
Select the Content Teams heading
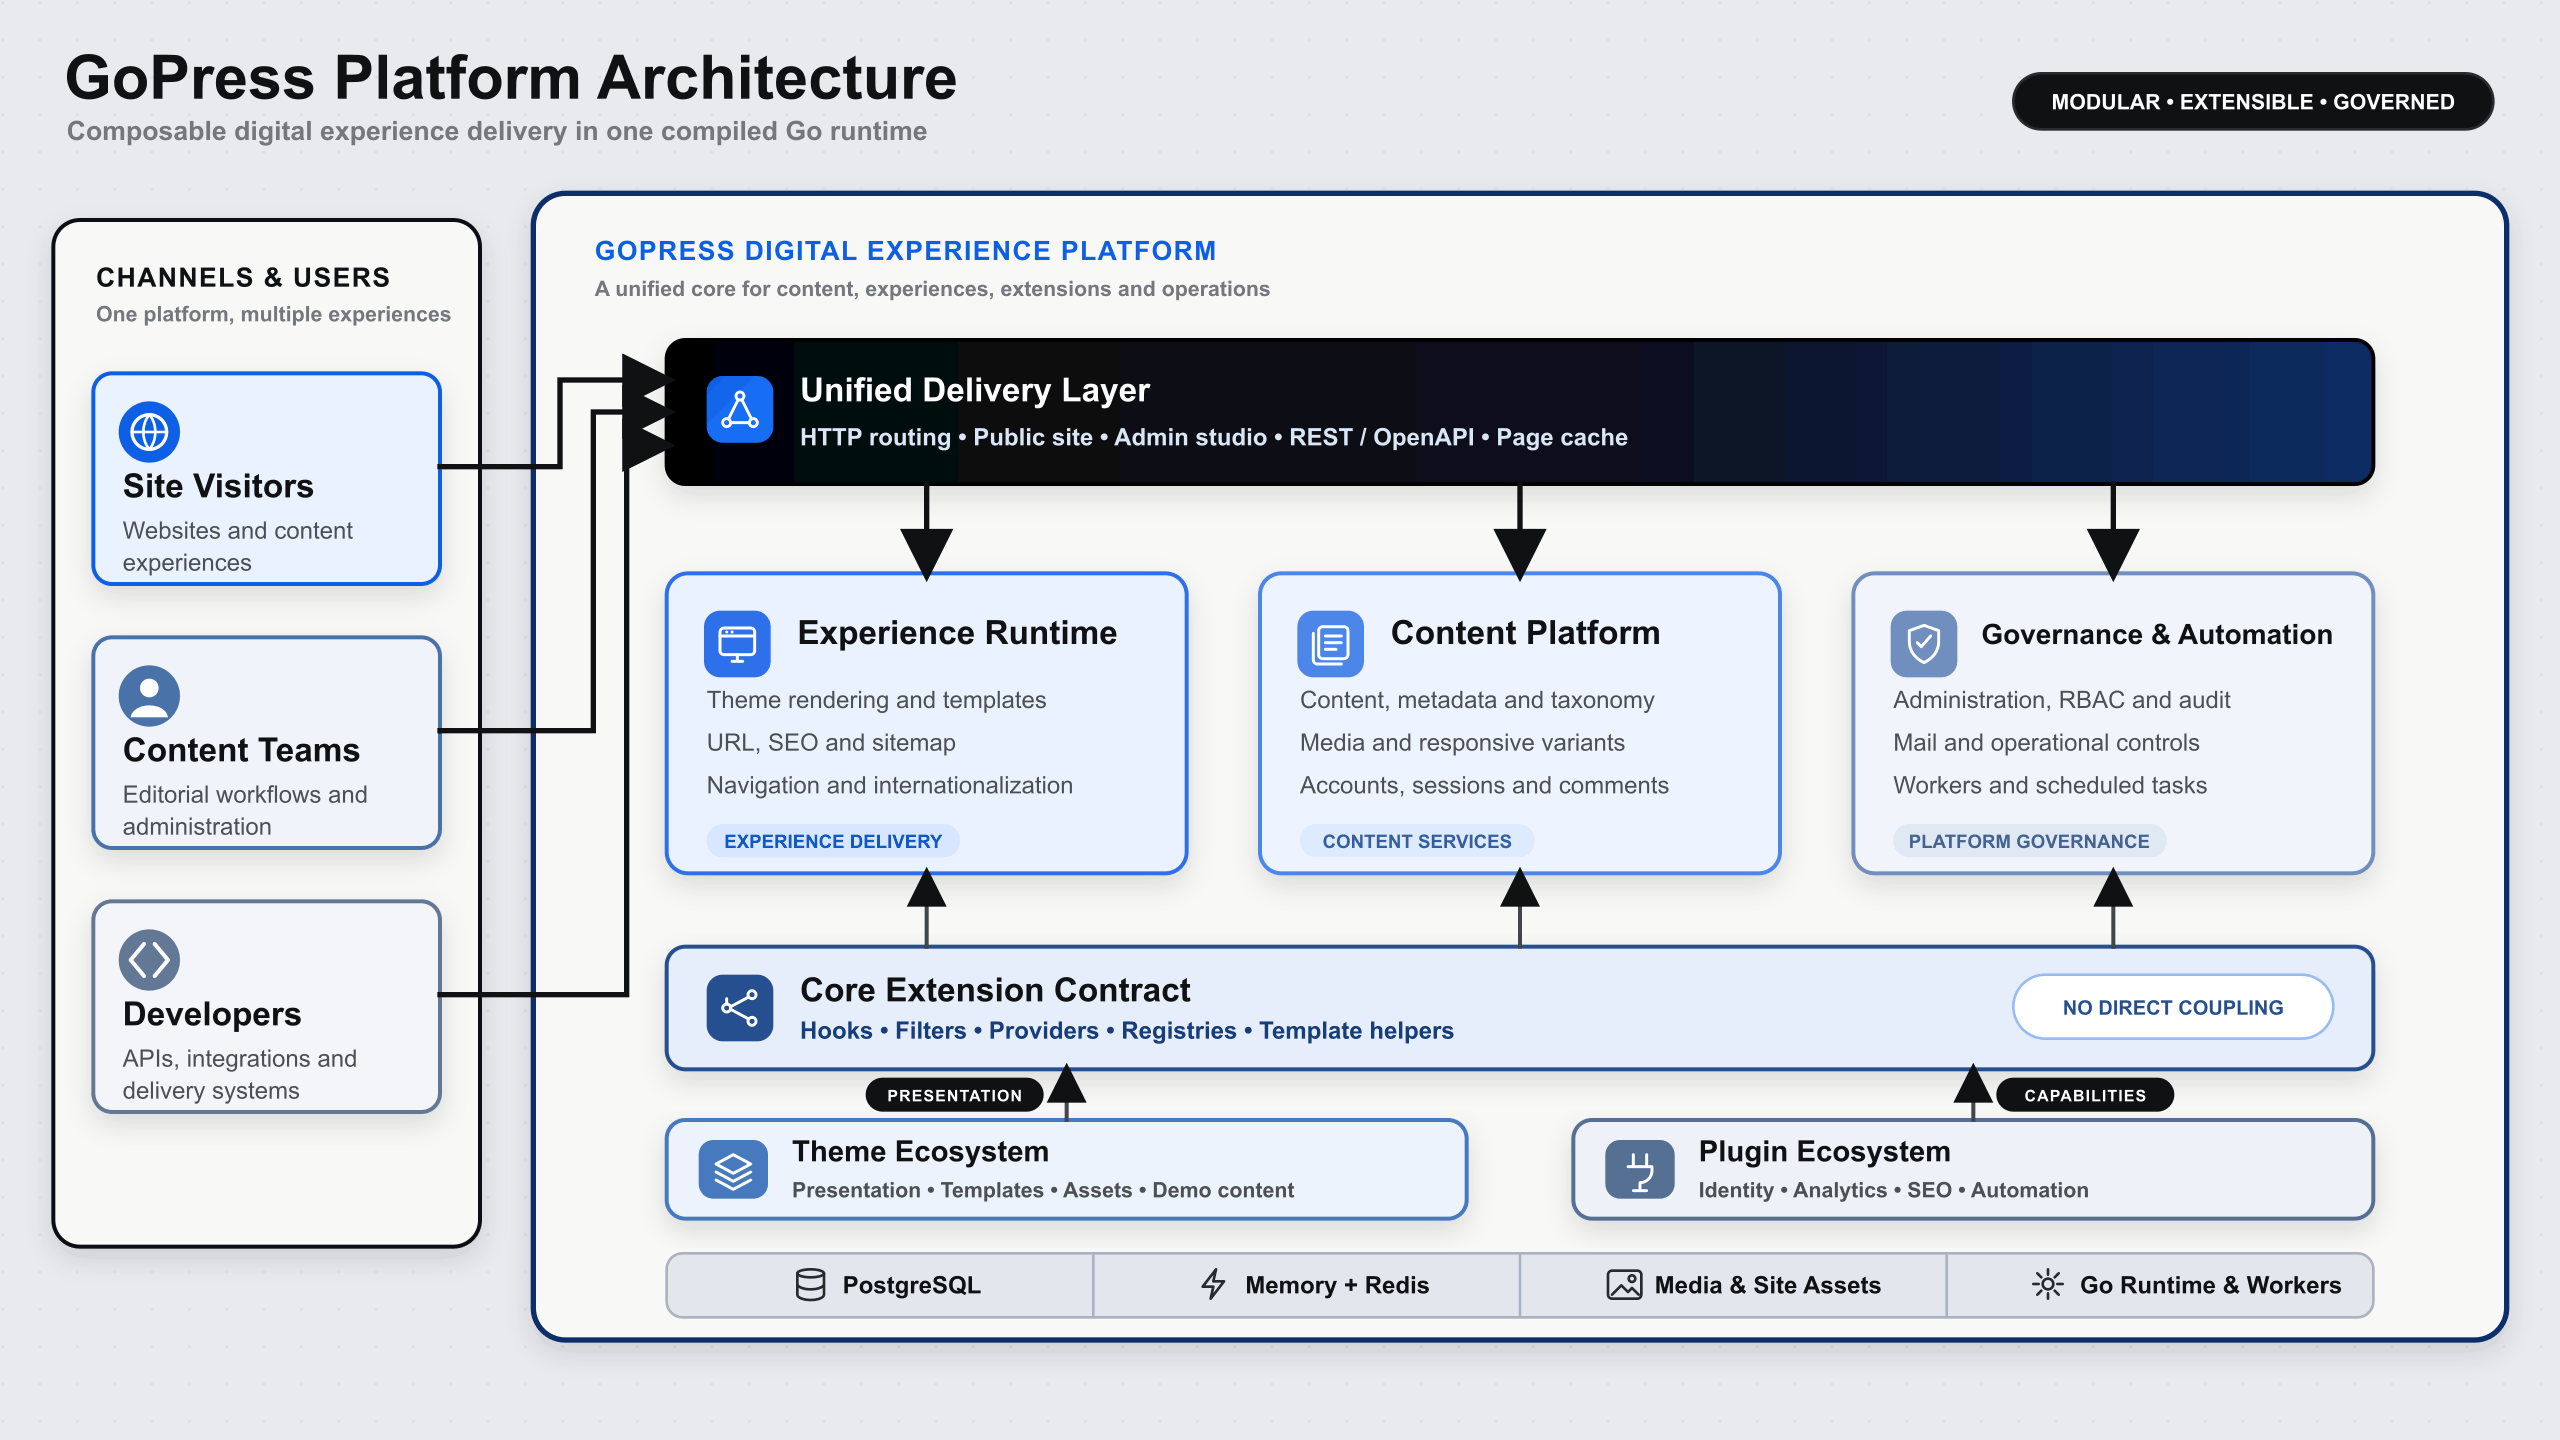(x=241, y=750)
